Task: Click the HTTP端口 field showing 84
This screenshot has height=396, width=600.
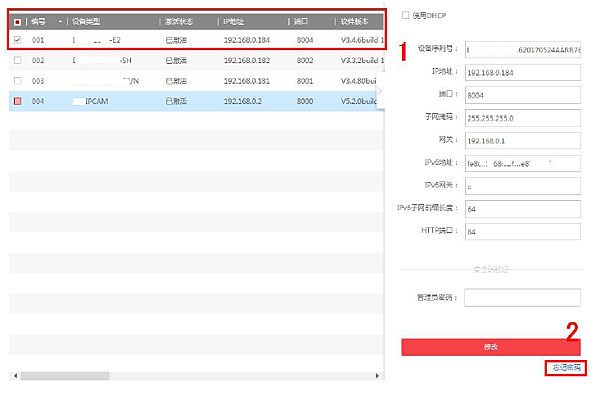Action: [x=523, y=232]
